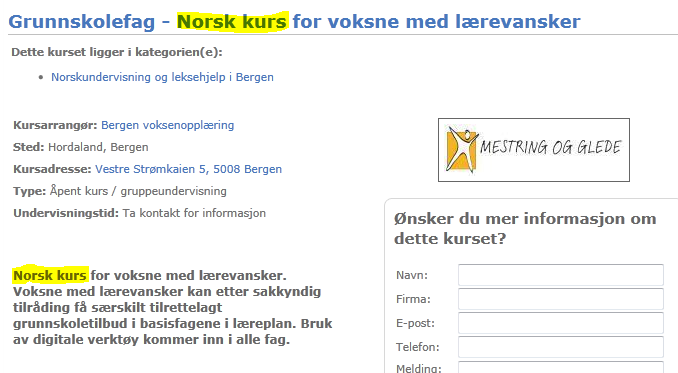
Task: Open the Norskundervisning og leksehjelp i Bergen link
Action: click(x=162, y=77)
